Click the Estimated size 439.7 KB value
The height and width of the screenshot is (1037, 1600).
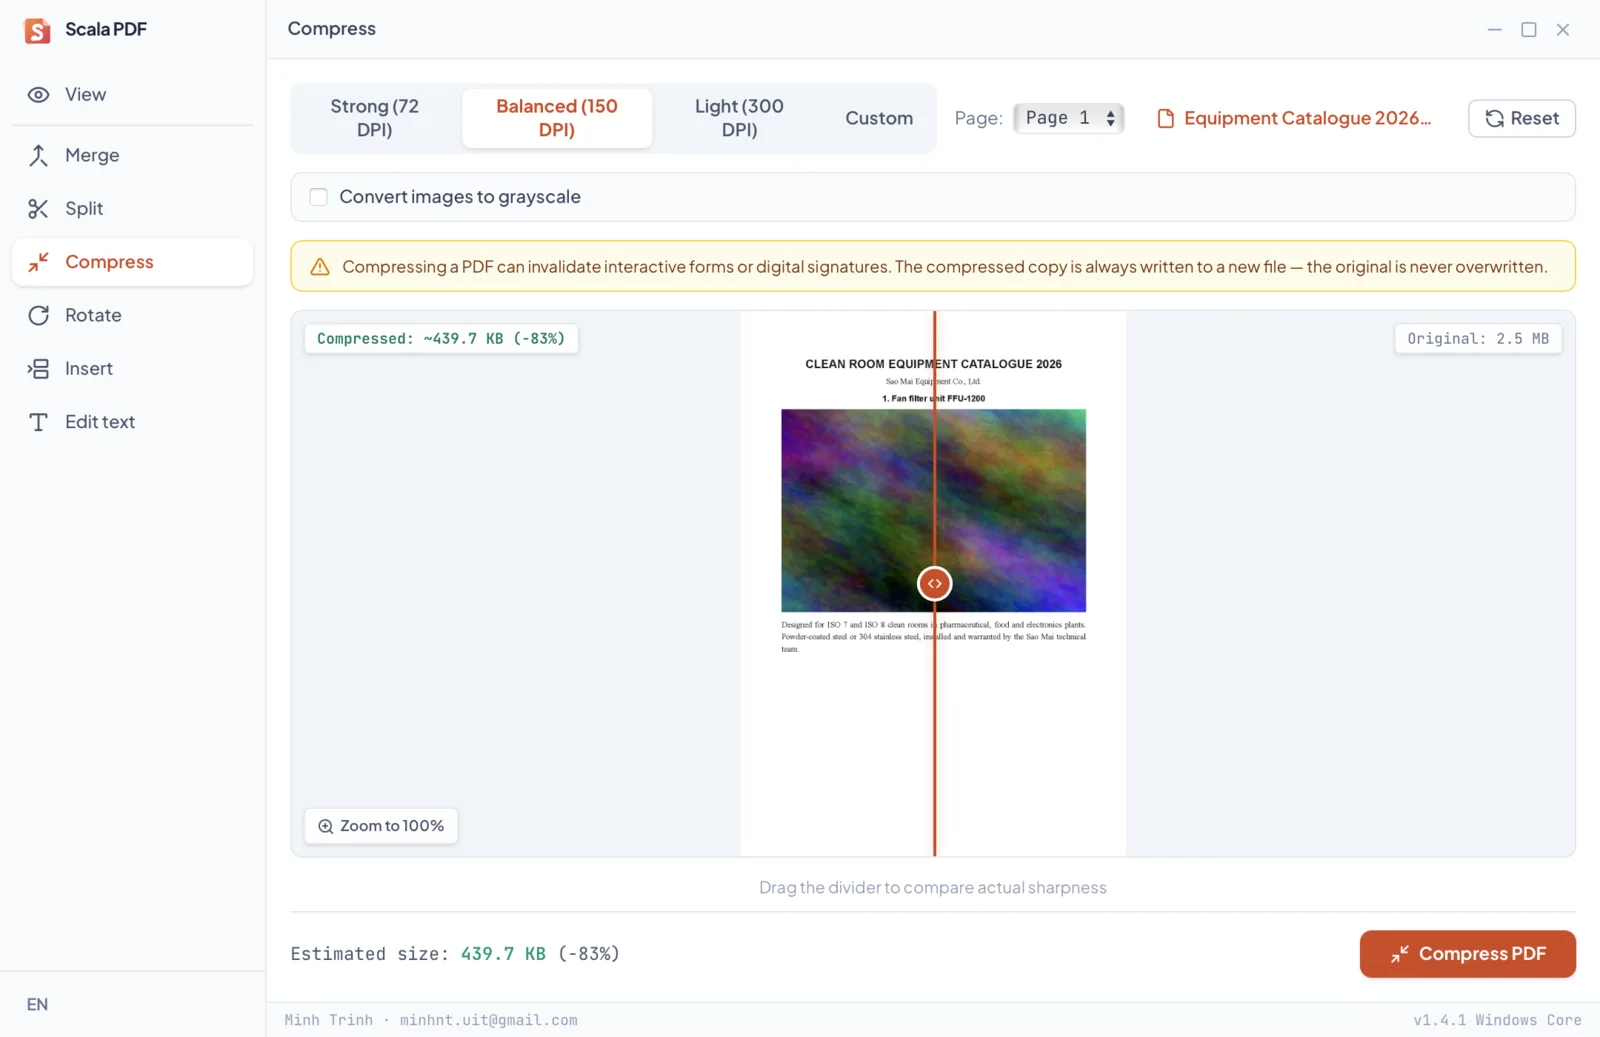coord(503,954)
